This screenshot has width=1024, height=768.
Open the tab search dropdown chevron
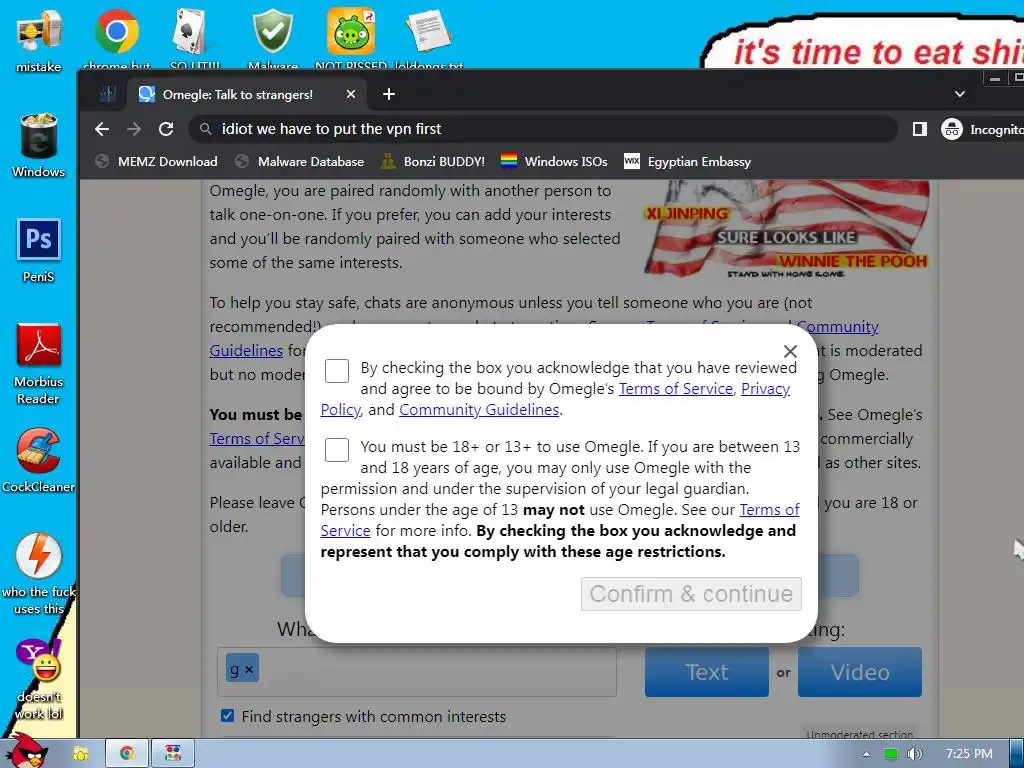[x=959, y=94]
